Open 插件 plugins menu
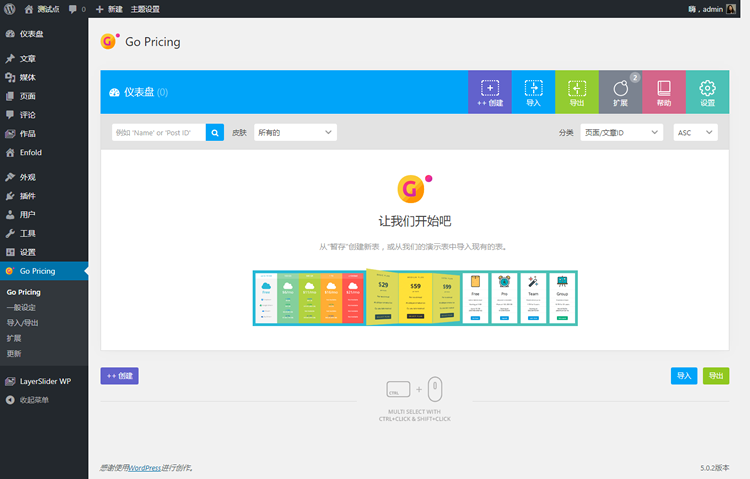 pos(44,196)
